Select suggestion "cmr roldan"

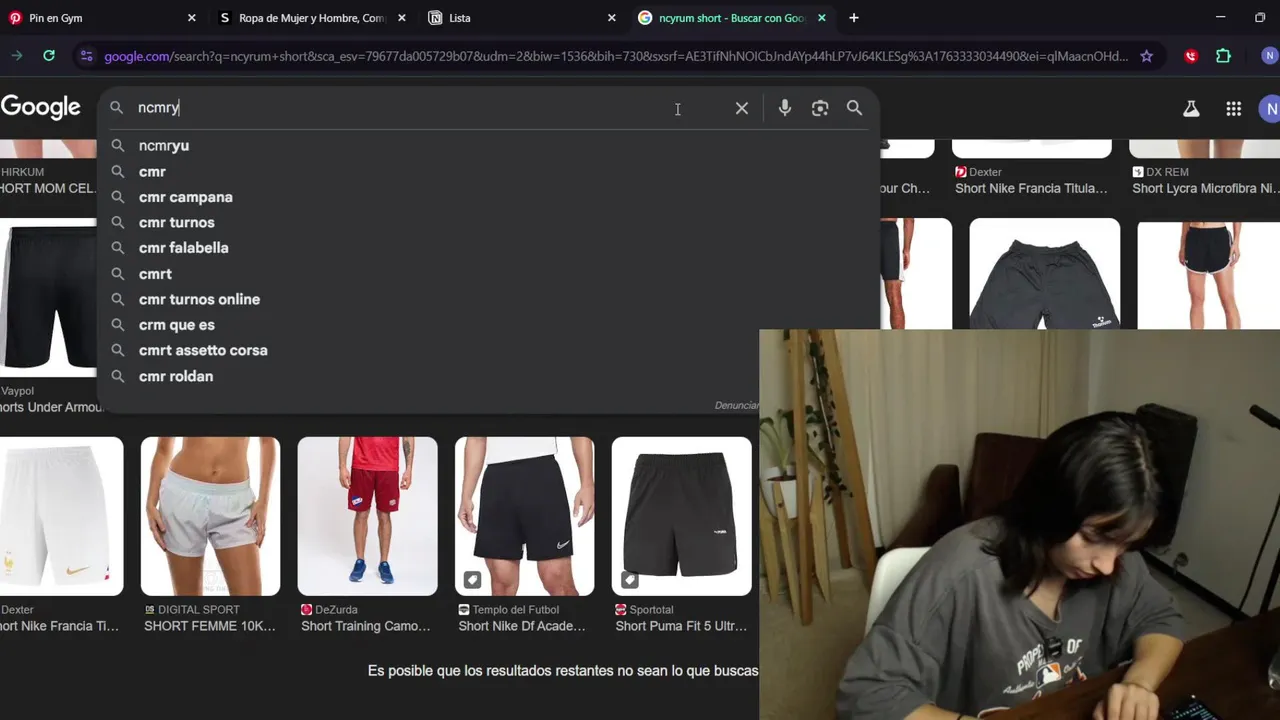[x=176, y=376]
